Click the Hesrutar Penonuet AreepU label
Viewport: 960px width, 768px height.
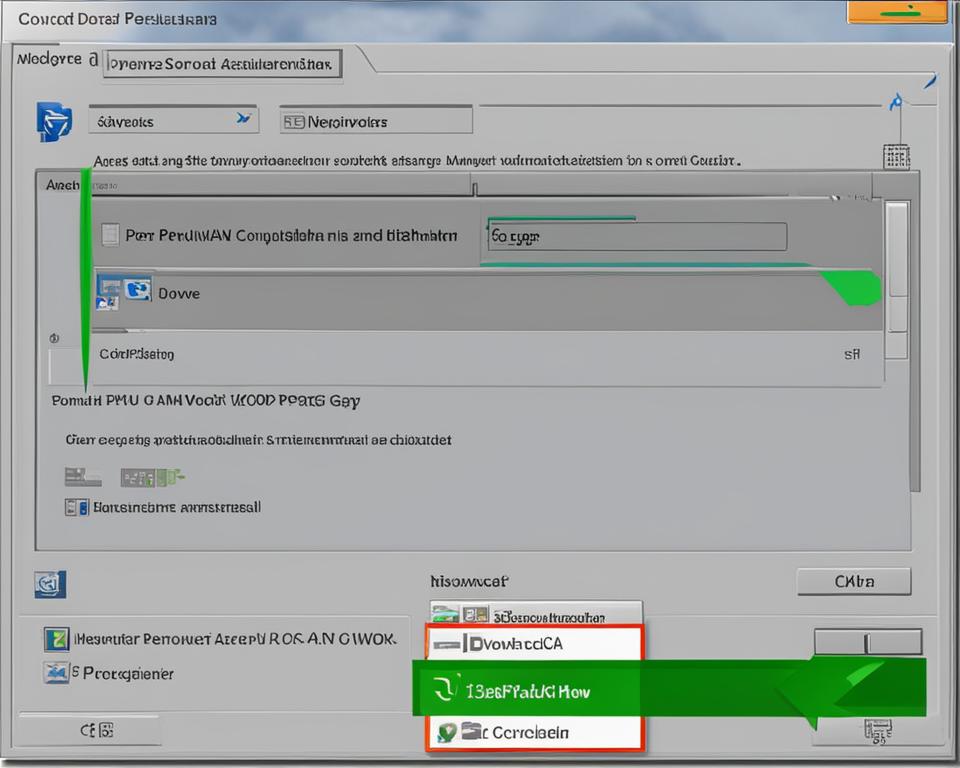click(x=235, y=639)
